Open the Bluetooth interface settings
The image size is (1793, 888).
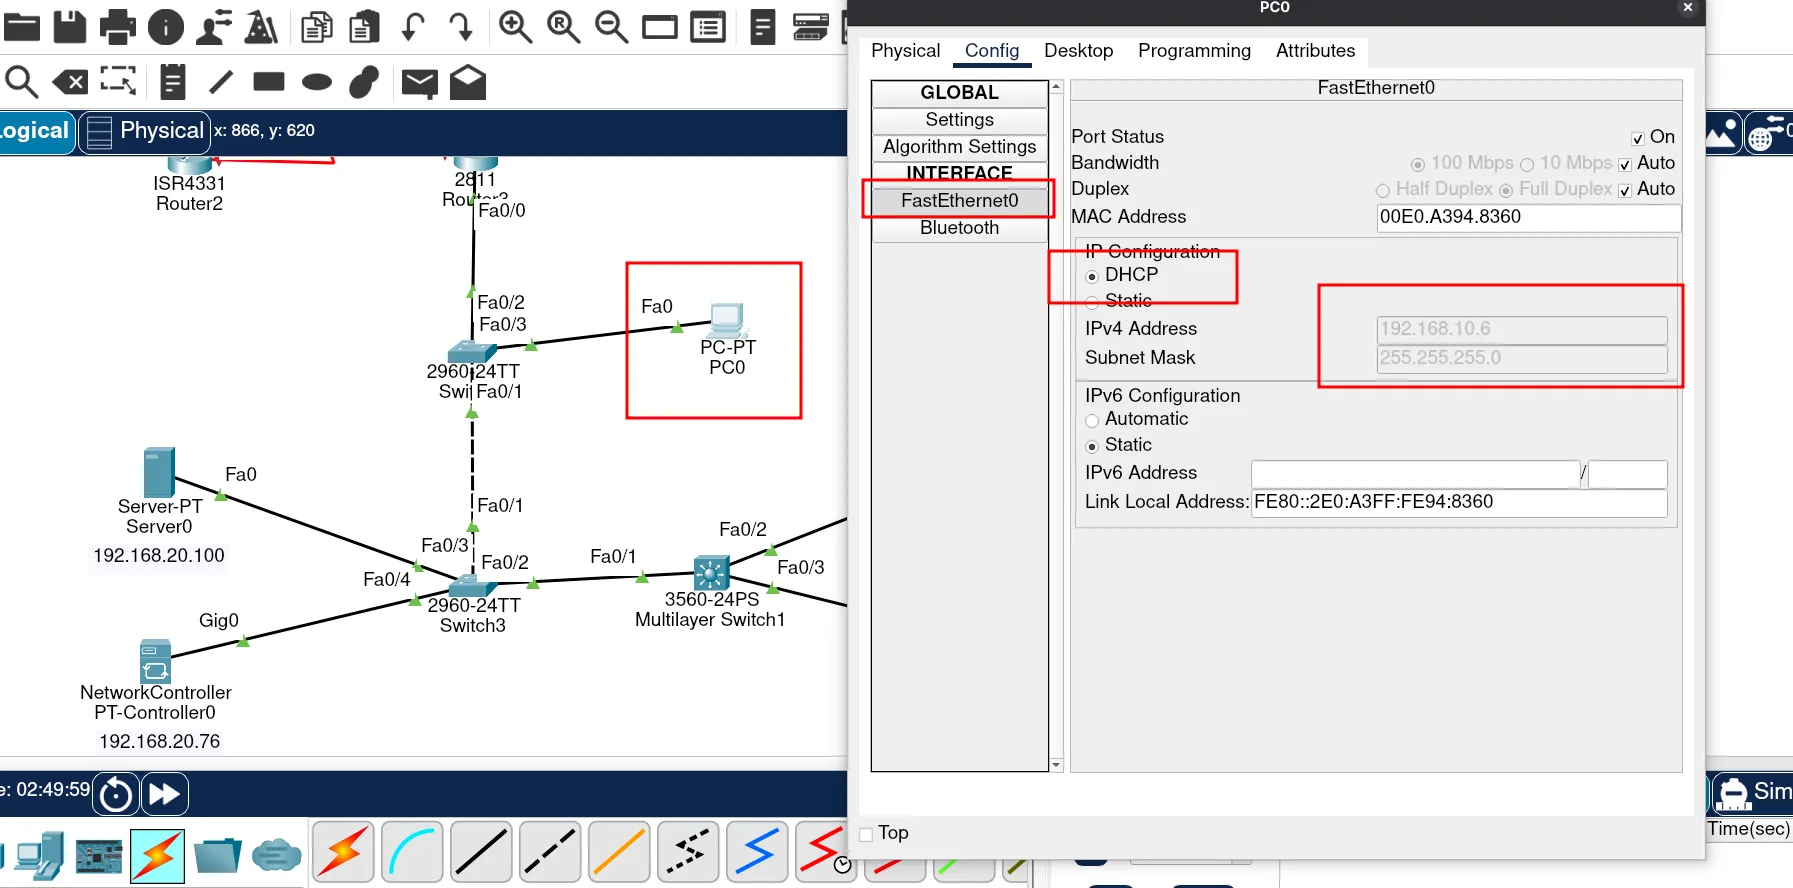tap(959, 228)
